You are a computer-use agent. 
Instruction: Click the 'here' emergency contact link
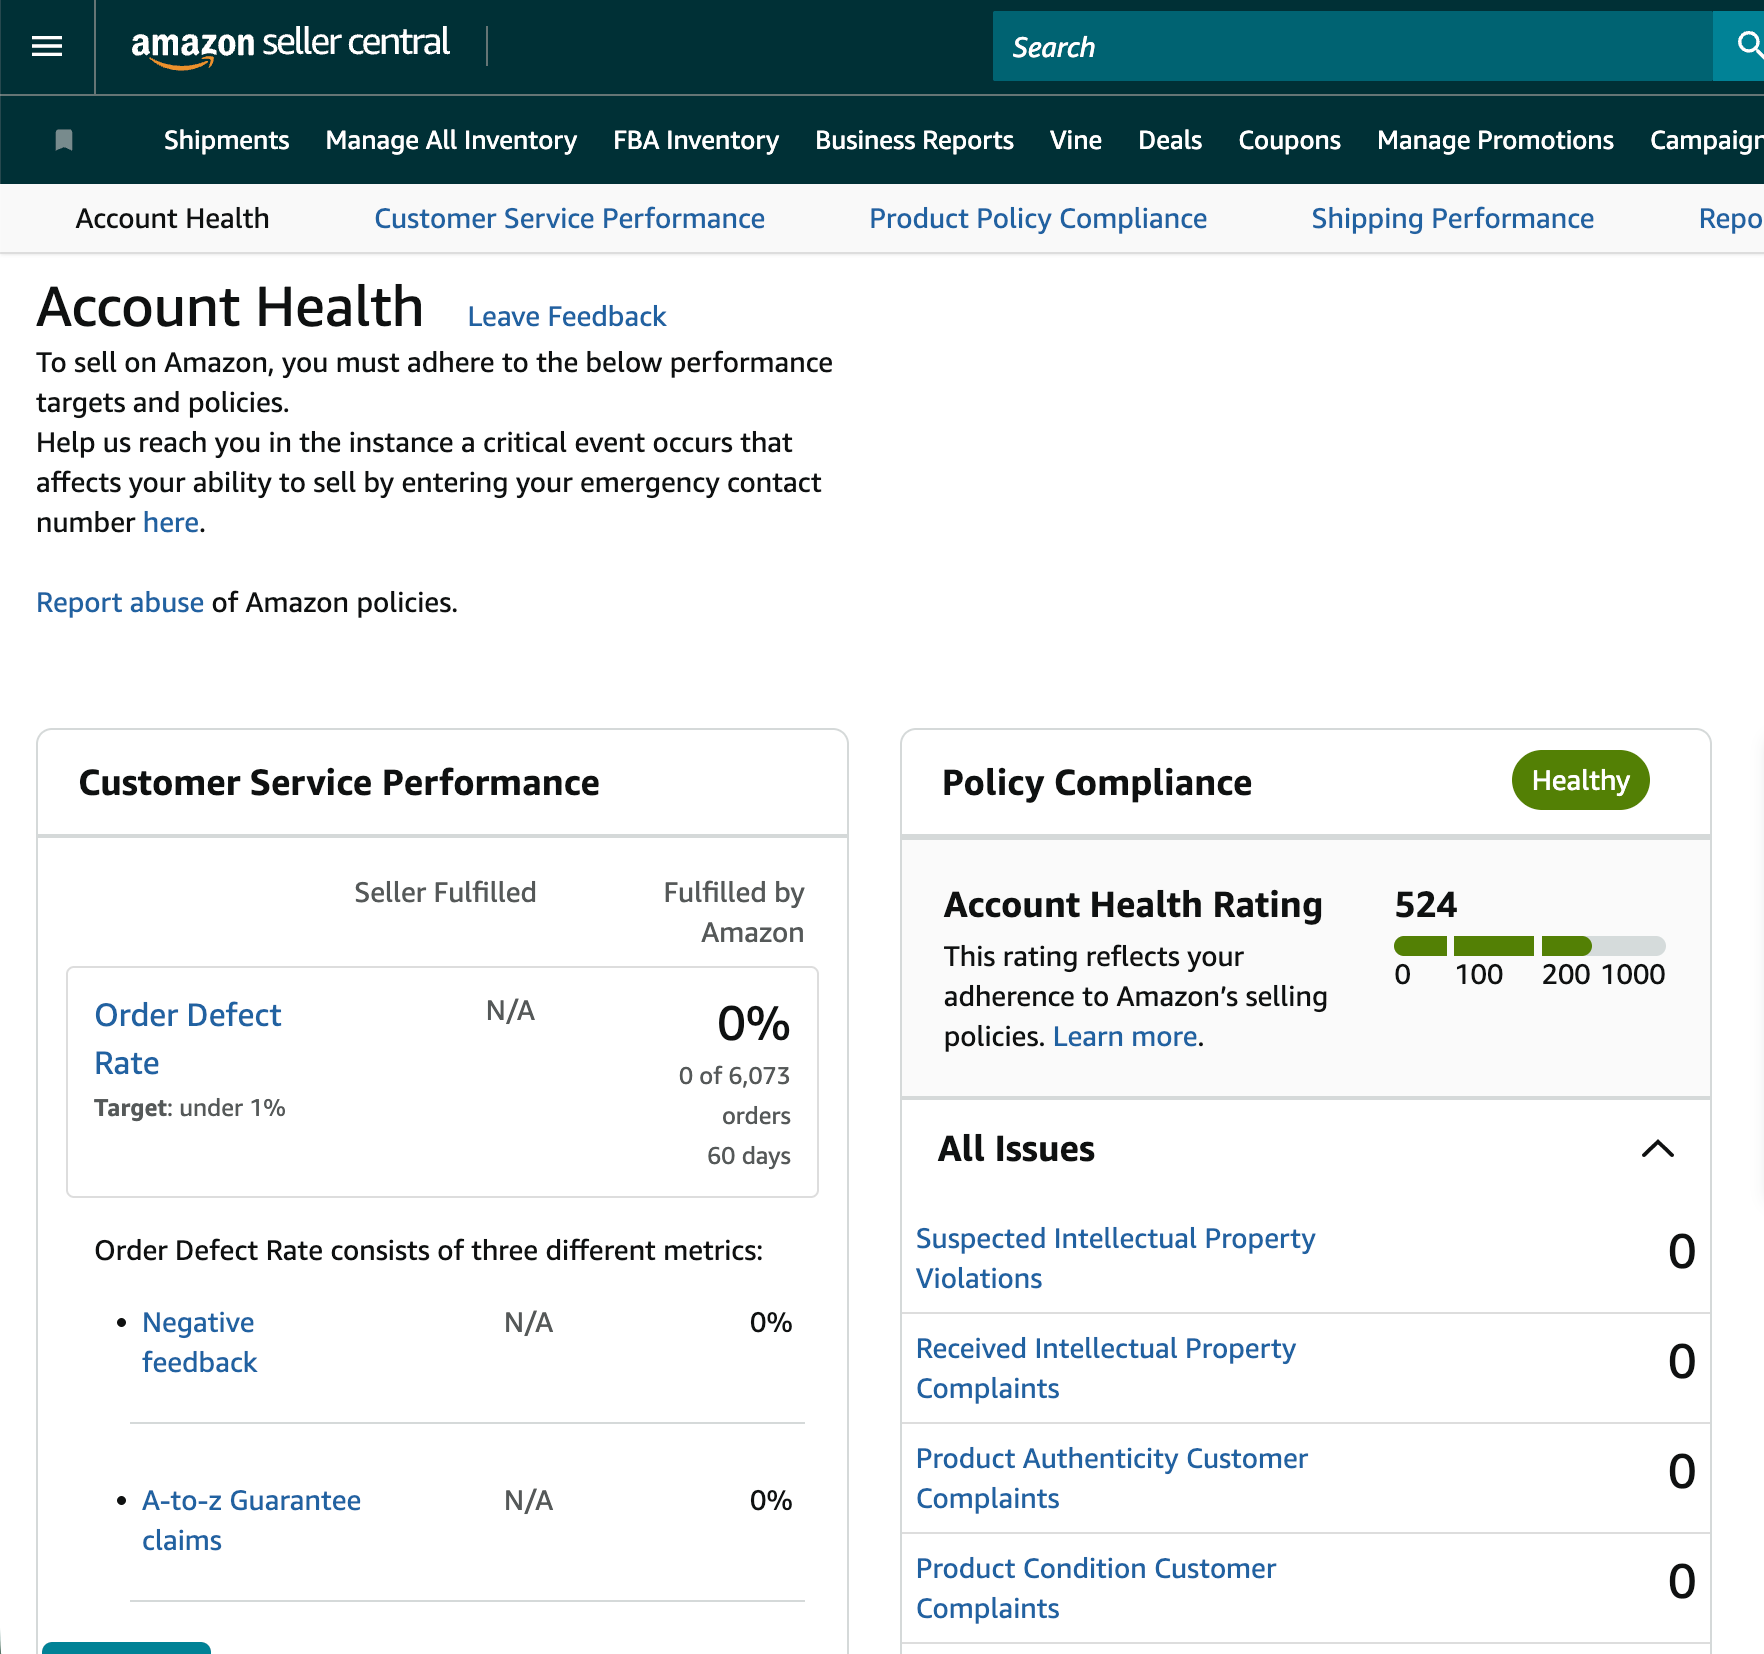point(170,522)
